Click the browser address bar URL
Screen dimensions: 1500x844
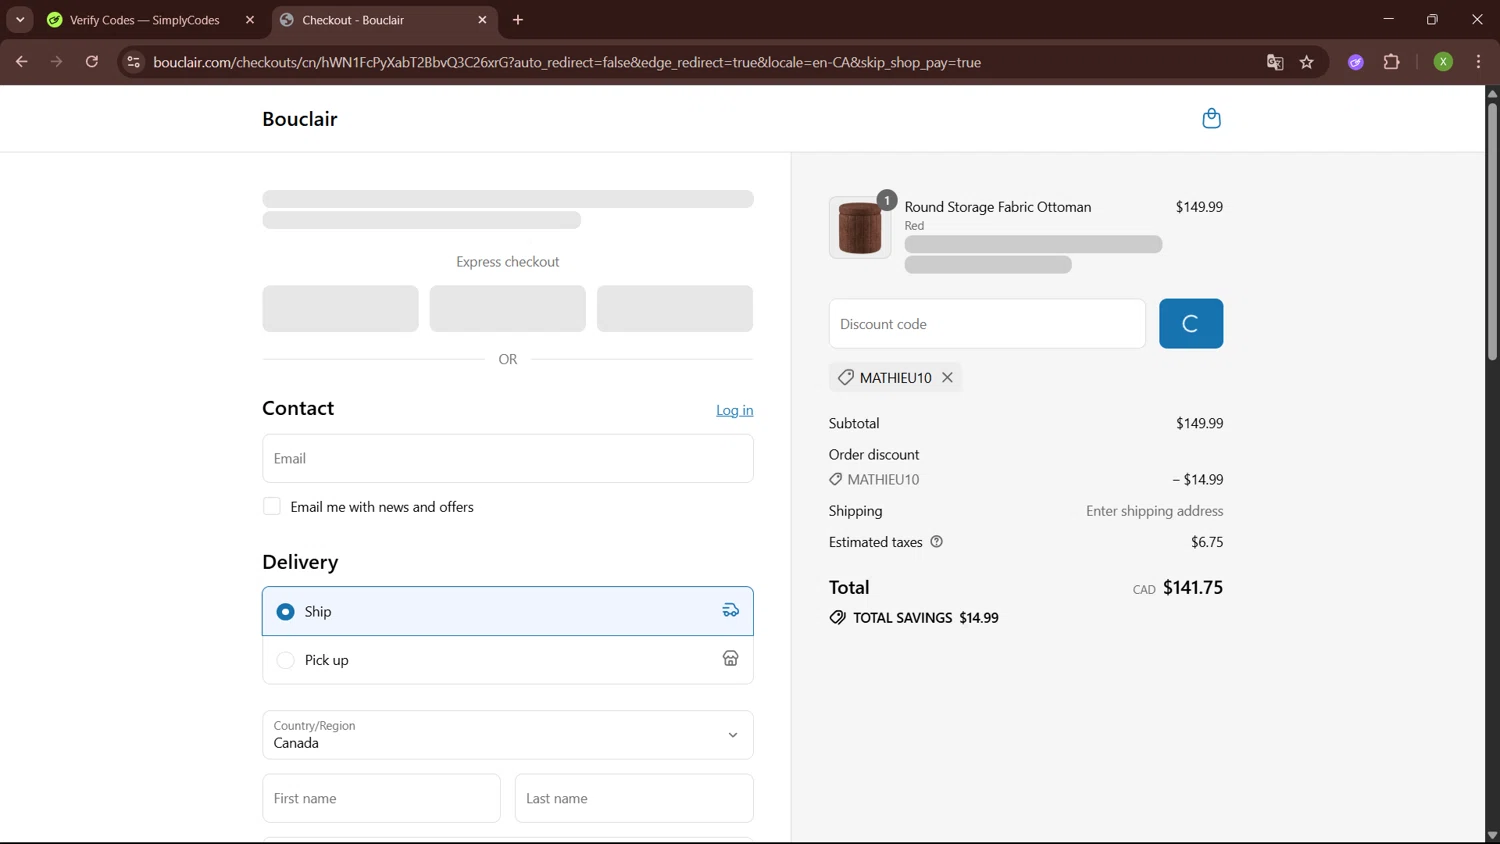click(x=567, y=62)
